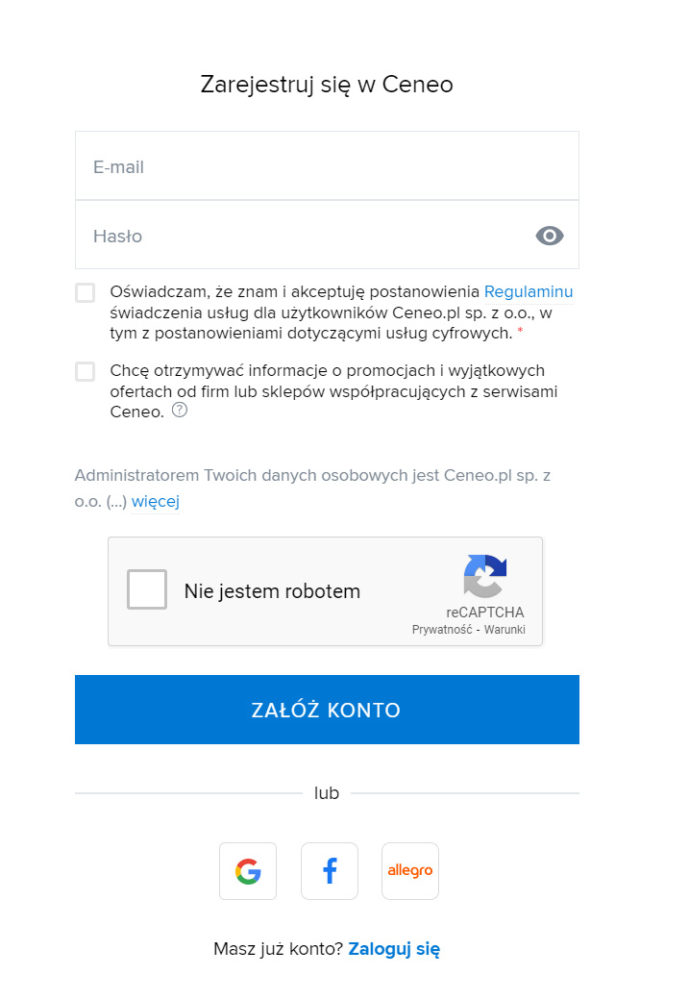The height and width of the screenshot is (1000, 689).
Task: Accept the Regulamin terms checkbox
Action: tap(85, 293)
